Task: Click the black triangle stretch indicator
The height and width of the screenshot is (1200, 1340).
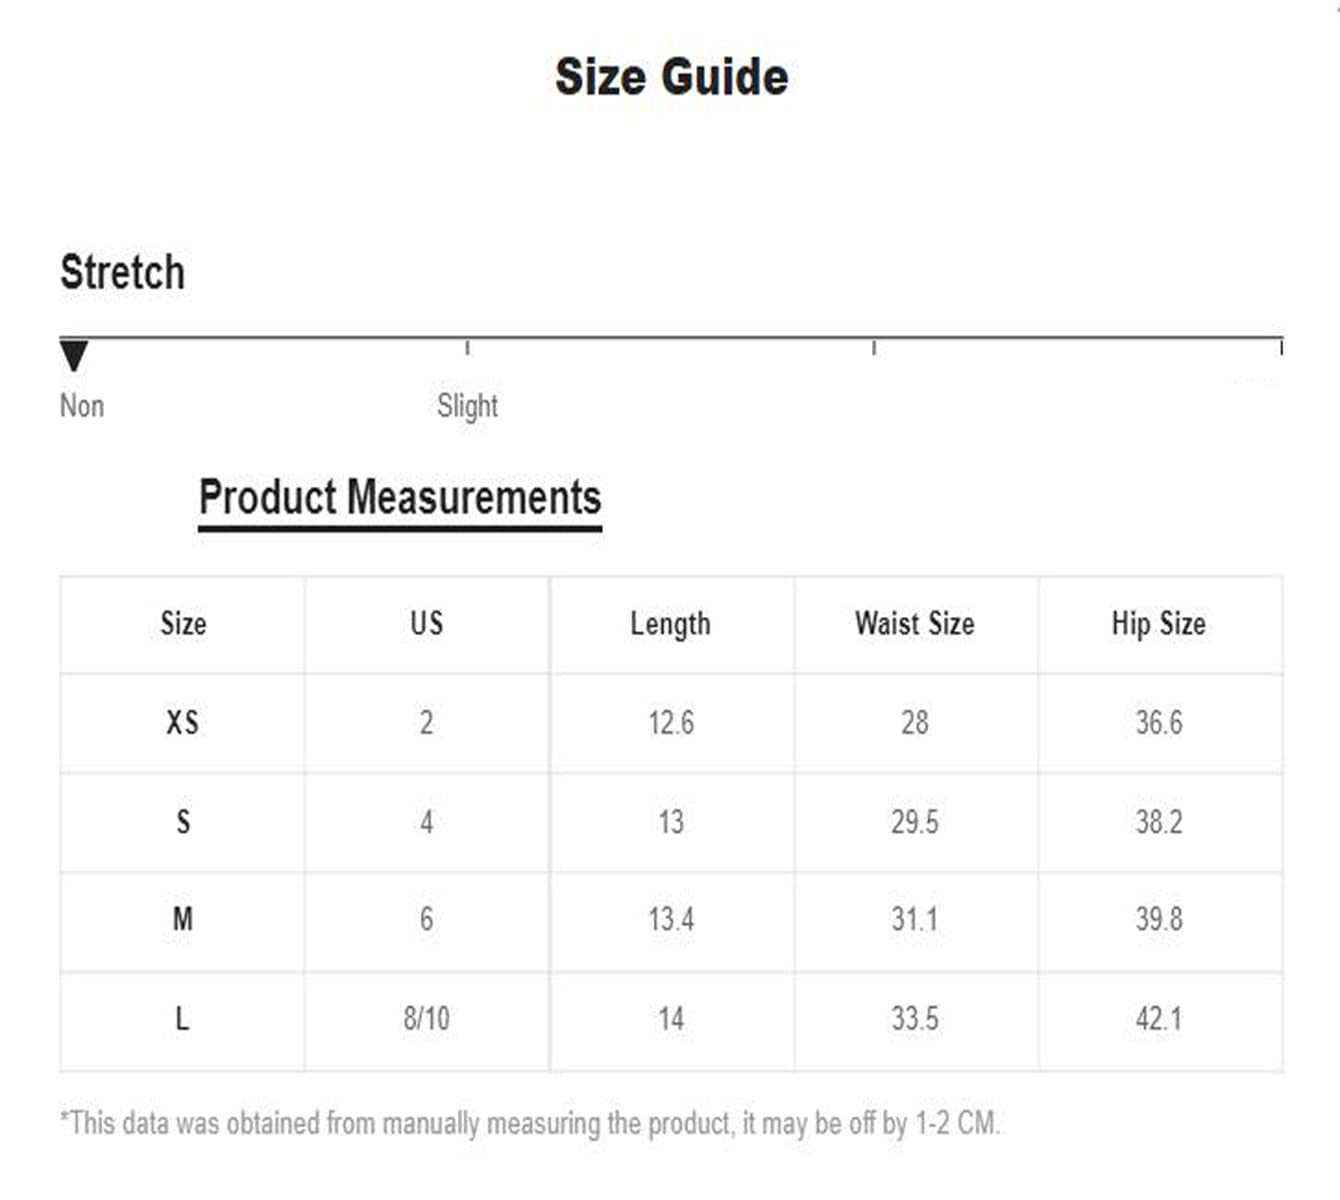Action: click(x=74, y=355)
